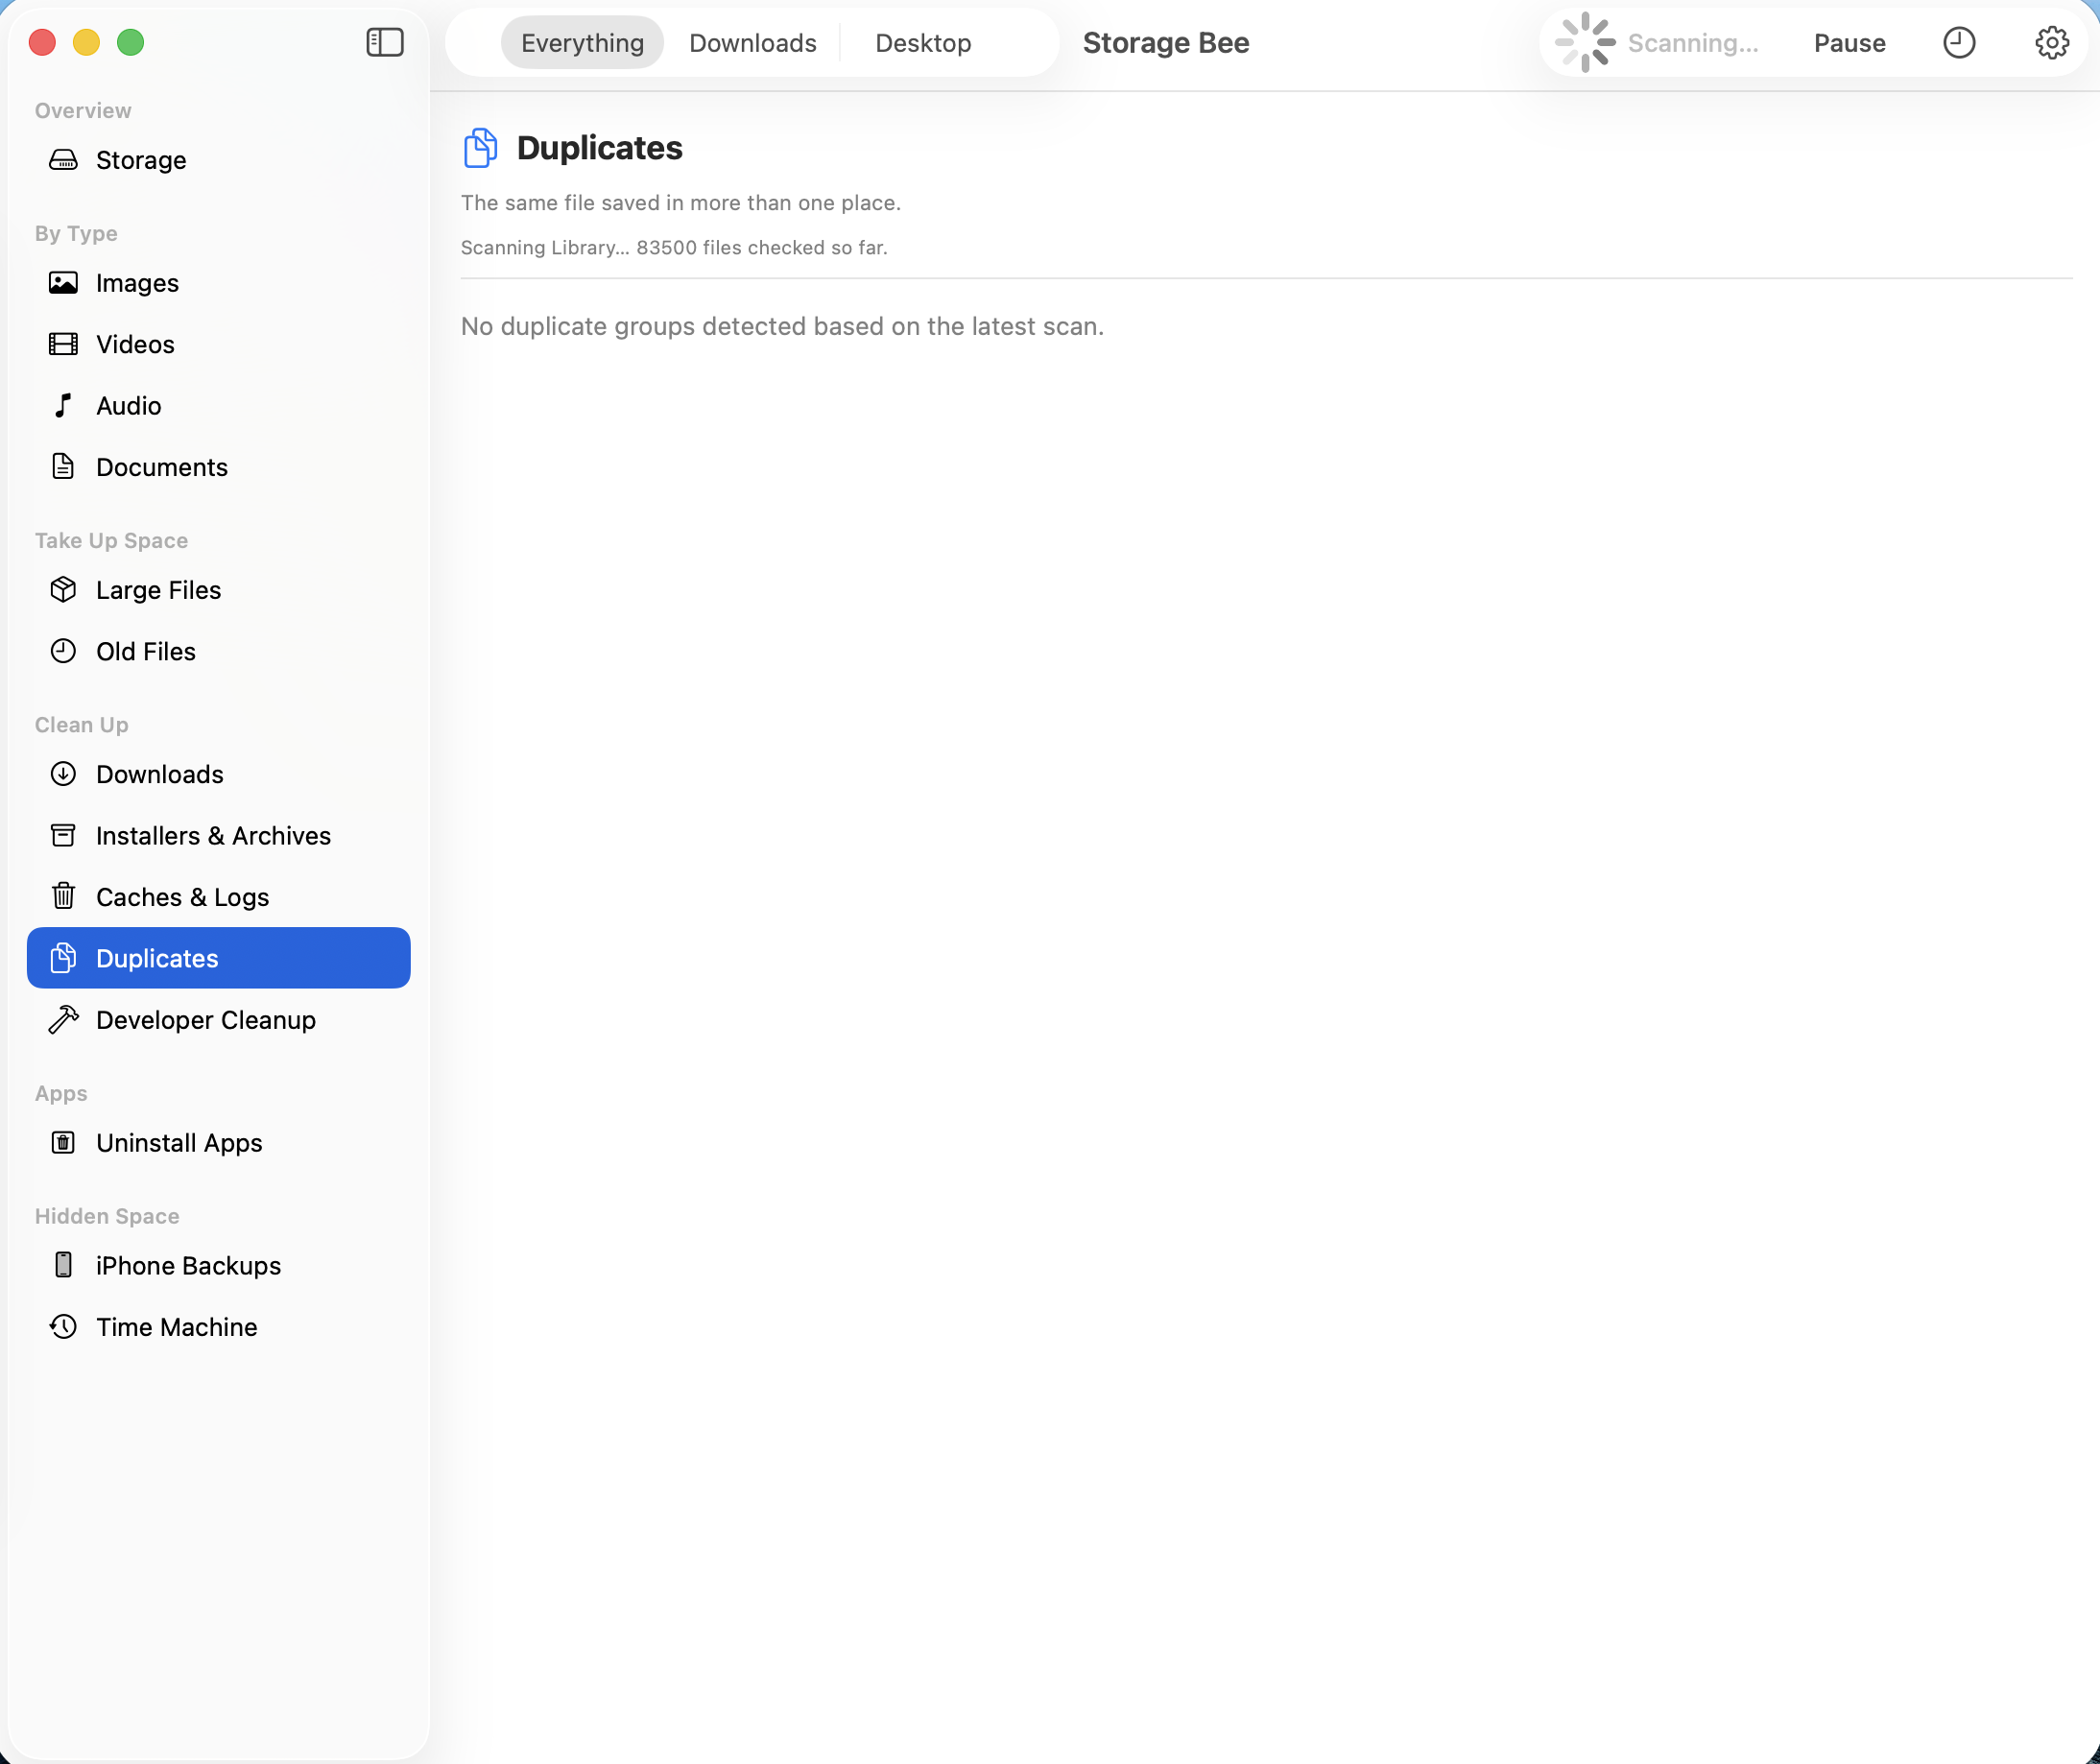Click the Downloads arrow icon in sidebar
The height and width of the screenshot is (1764, 2100).
point(63,774)
